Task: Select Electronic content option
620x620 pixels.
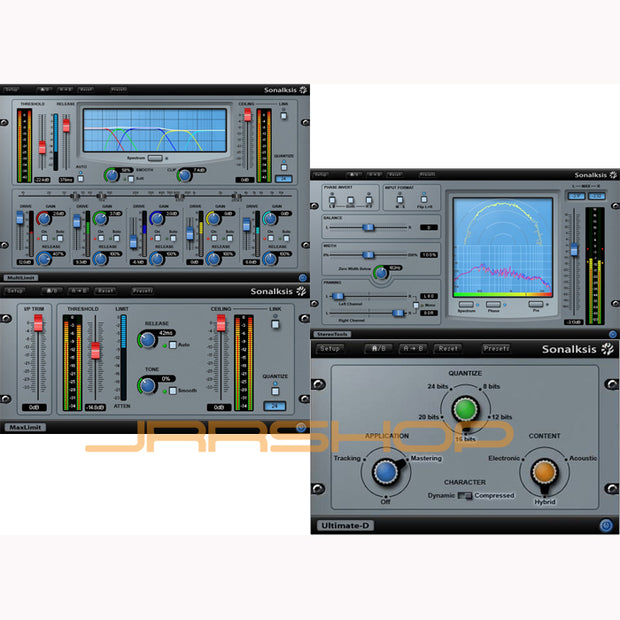Action: (x=504, y=458)
